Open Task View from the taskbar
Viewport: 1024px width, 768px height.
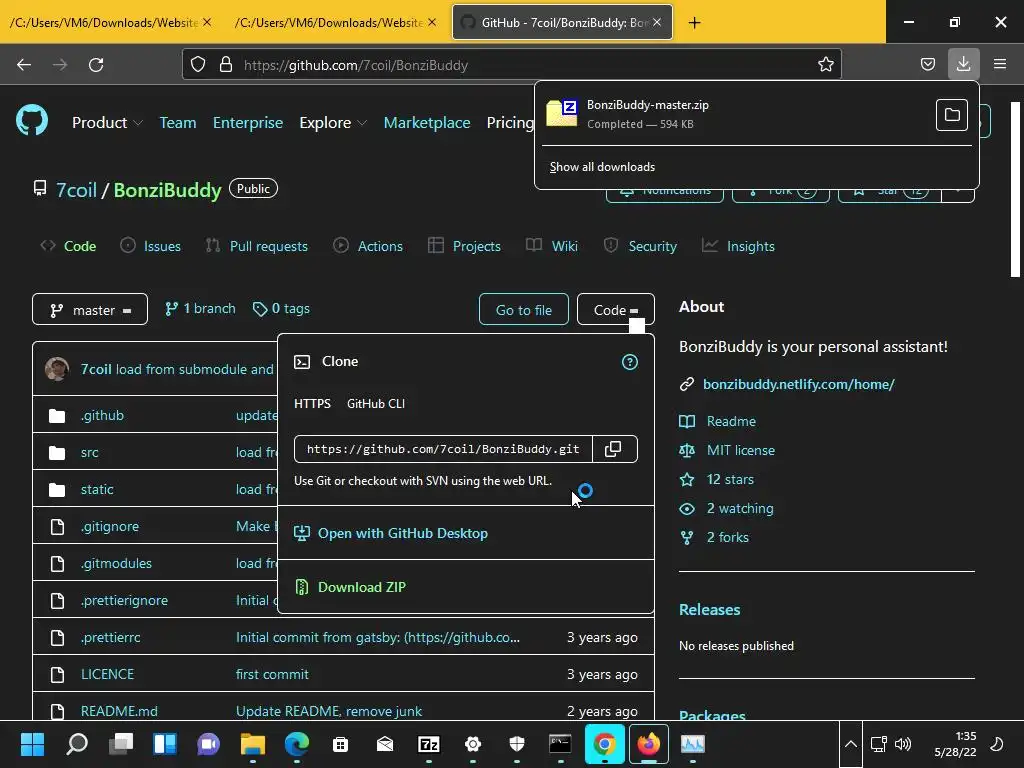point(121,744)
